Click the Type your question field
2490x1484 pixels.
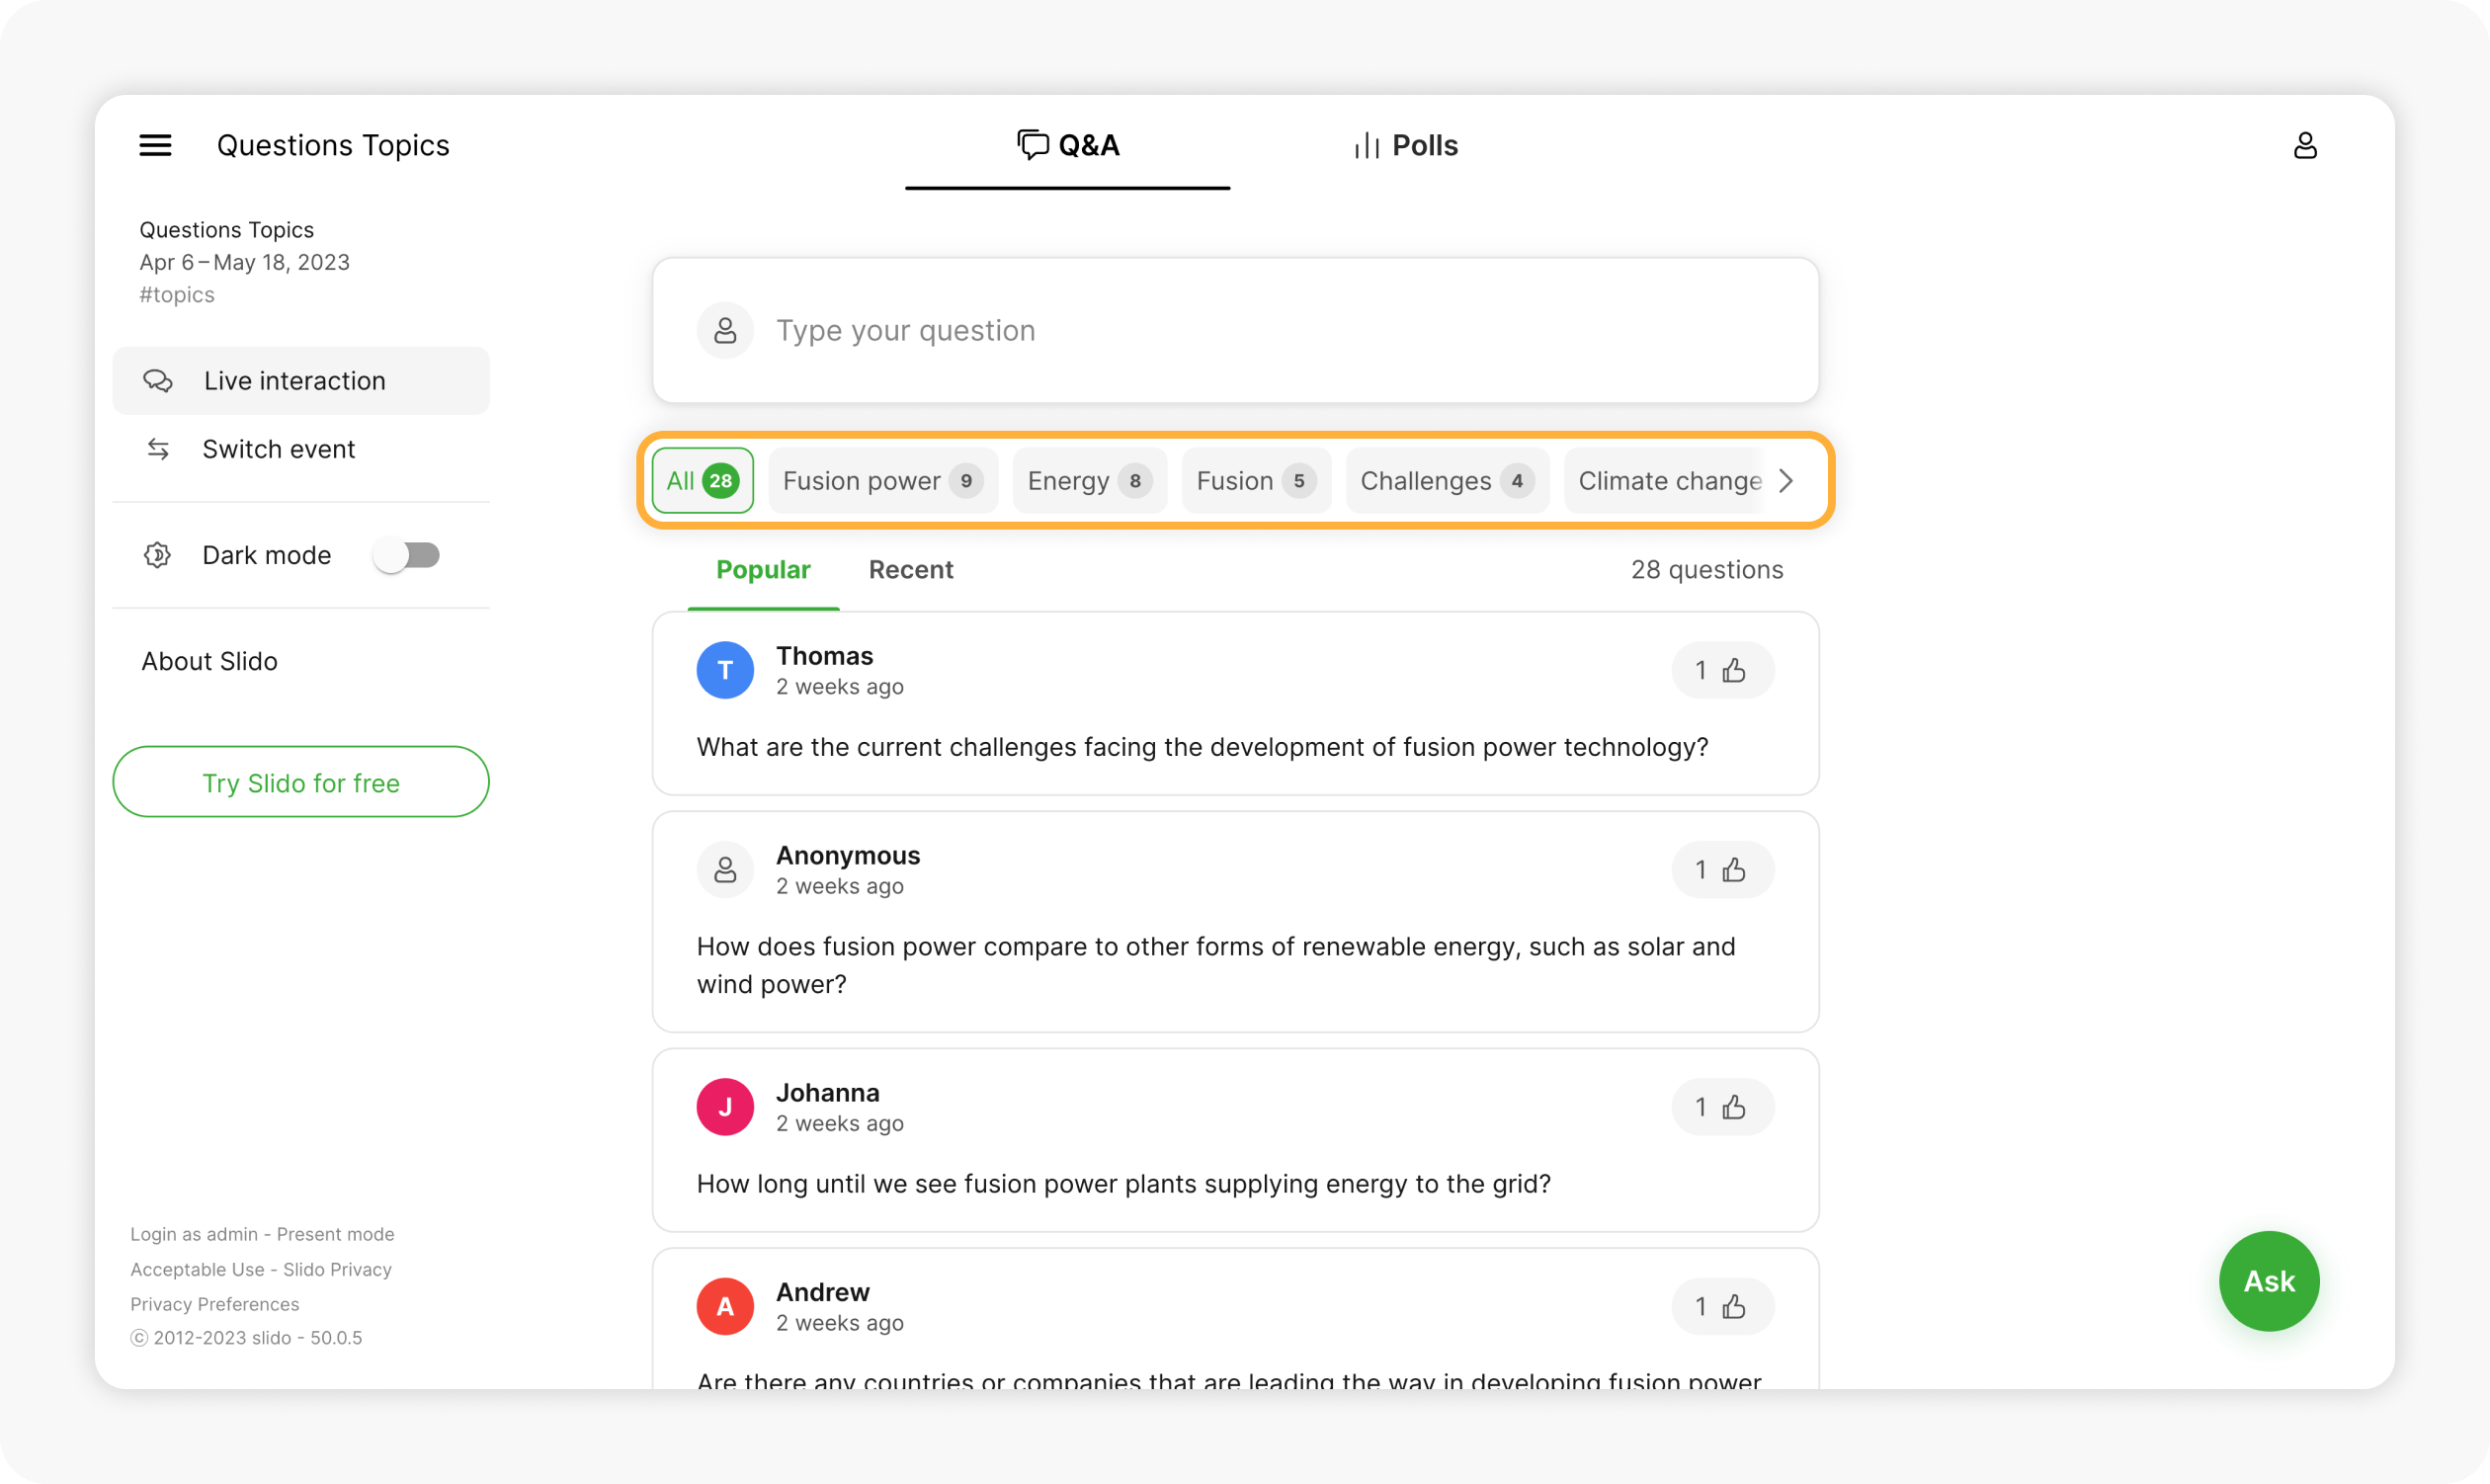1235,330
